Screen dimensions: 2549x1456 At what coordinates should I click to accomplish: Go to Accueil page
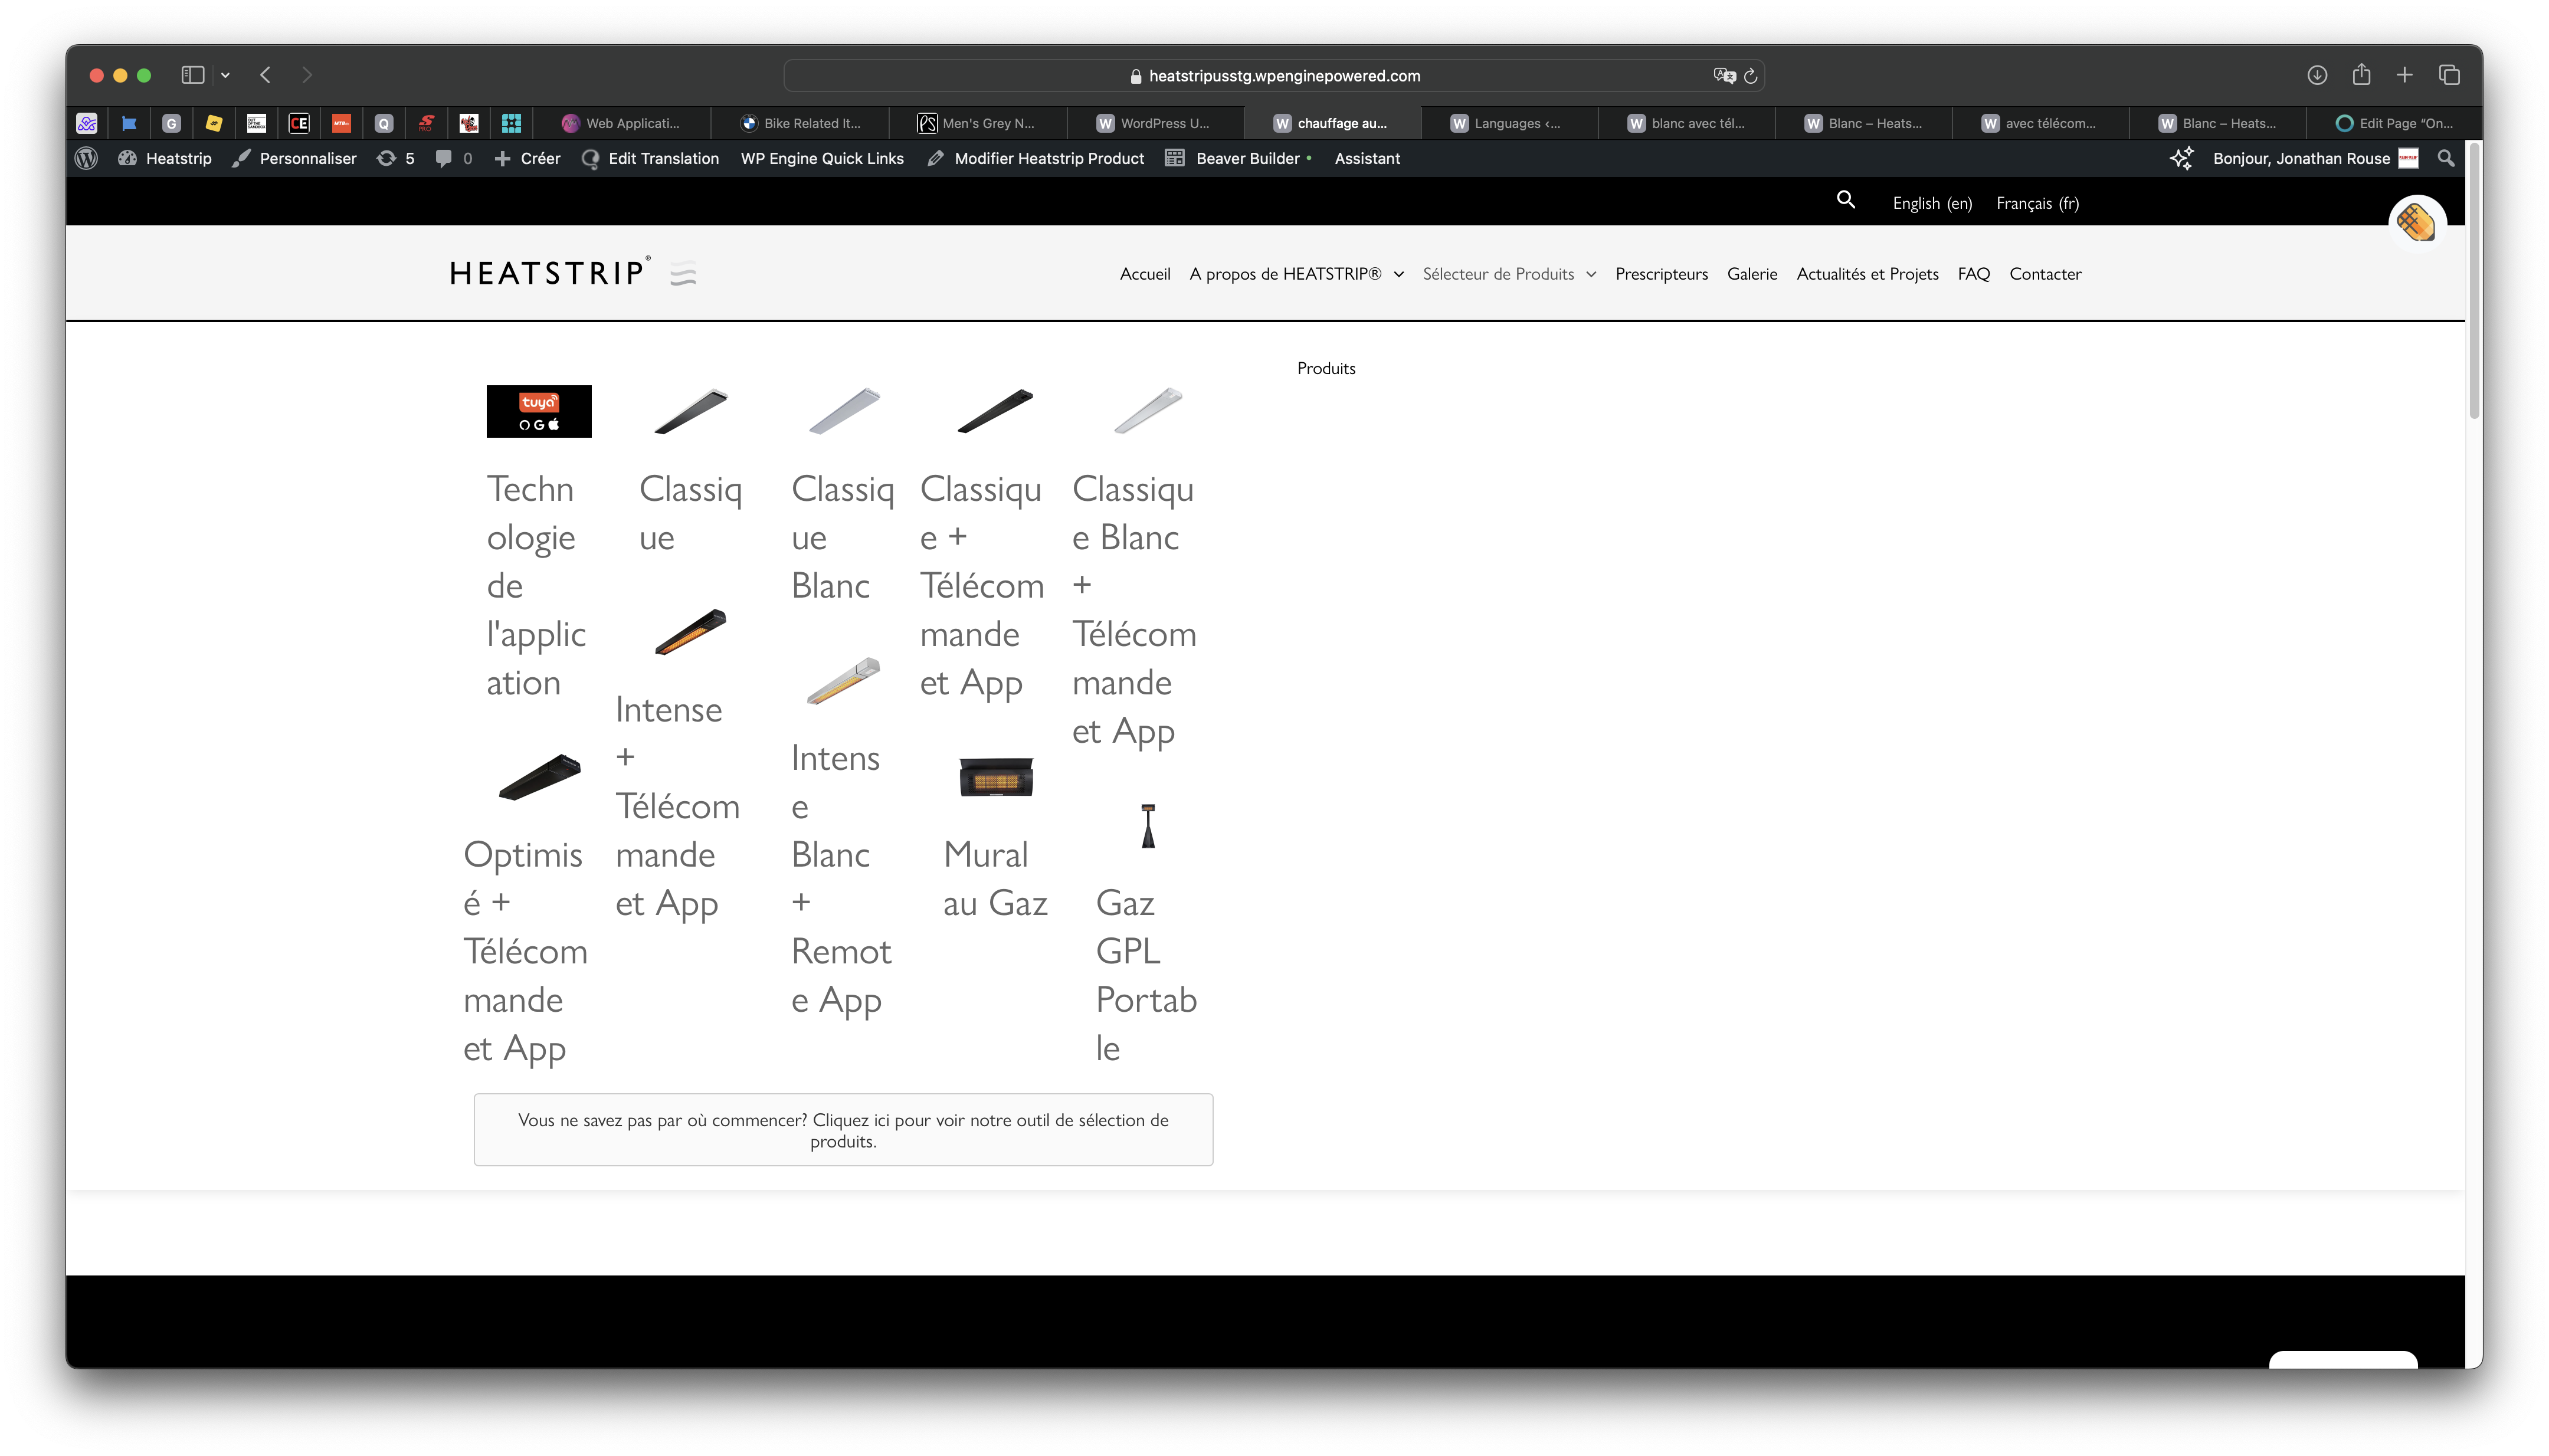1144,274
